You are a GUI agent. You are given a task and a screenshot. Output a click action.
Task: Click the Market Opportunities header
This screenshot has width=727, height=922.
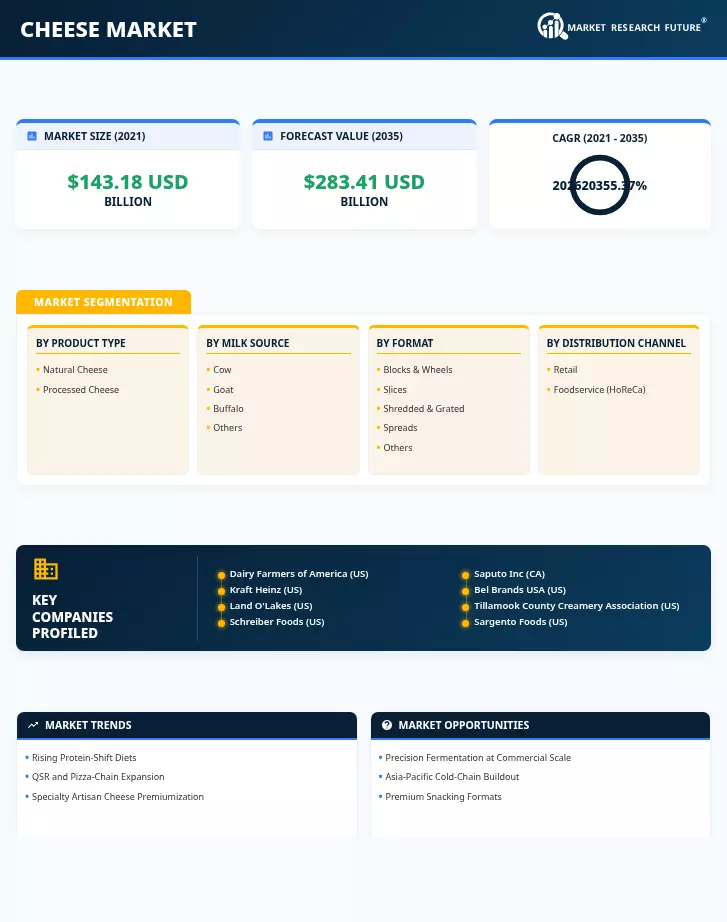tap(541, 726)
